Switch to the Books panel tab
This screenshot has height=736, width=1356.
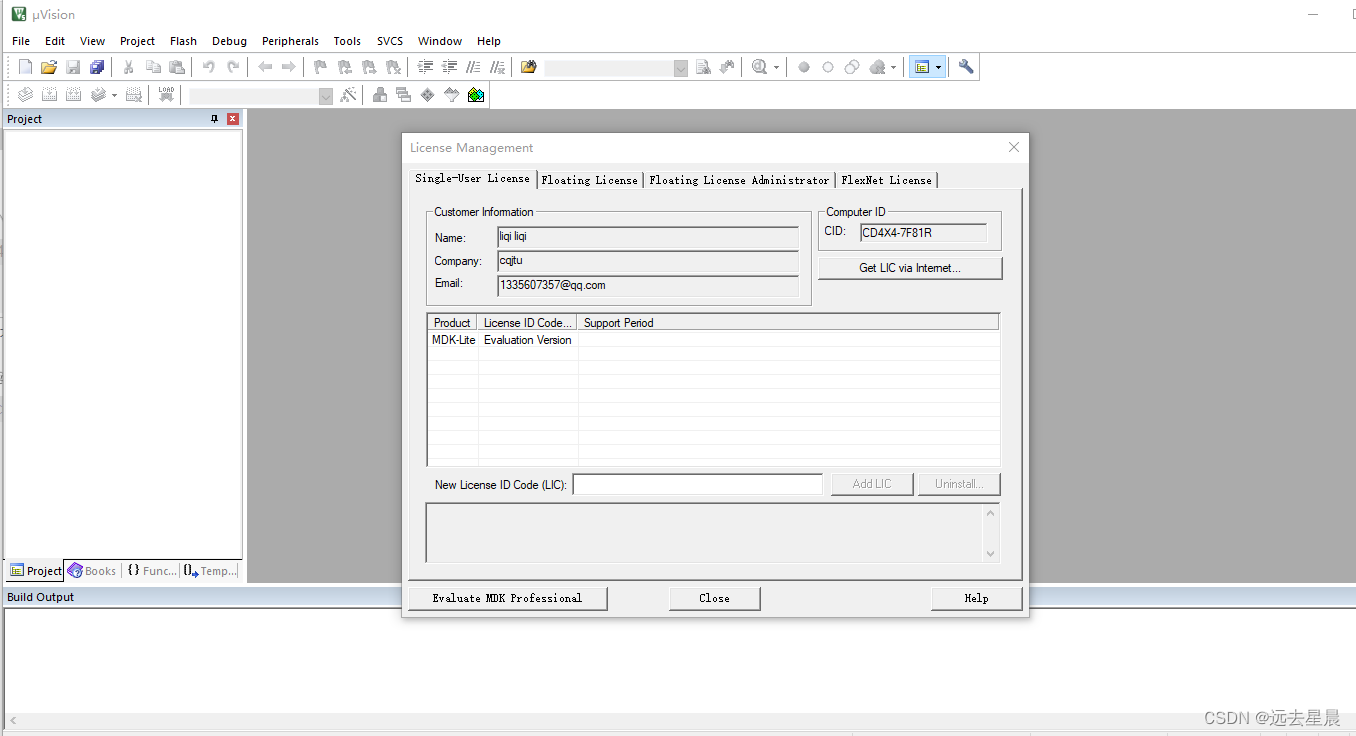tap(92, 571)
